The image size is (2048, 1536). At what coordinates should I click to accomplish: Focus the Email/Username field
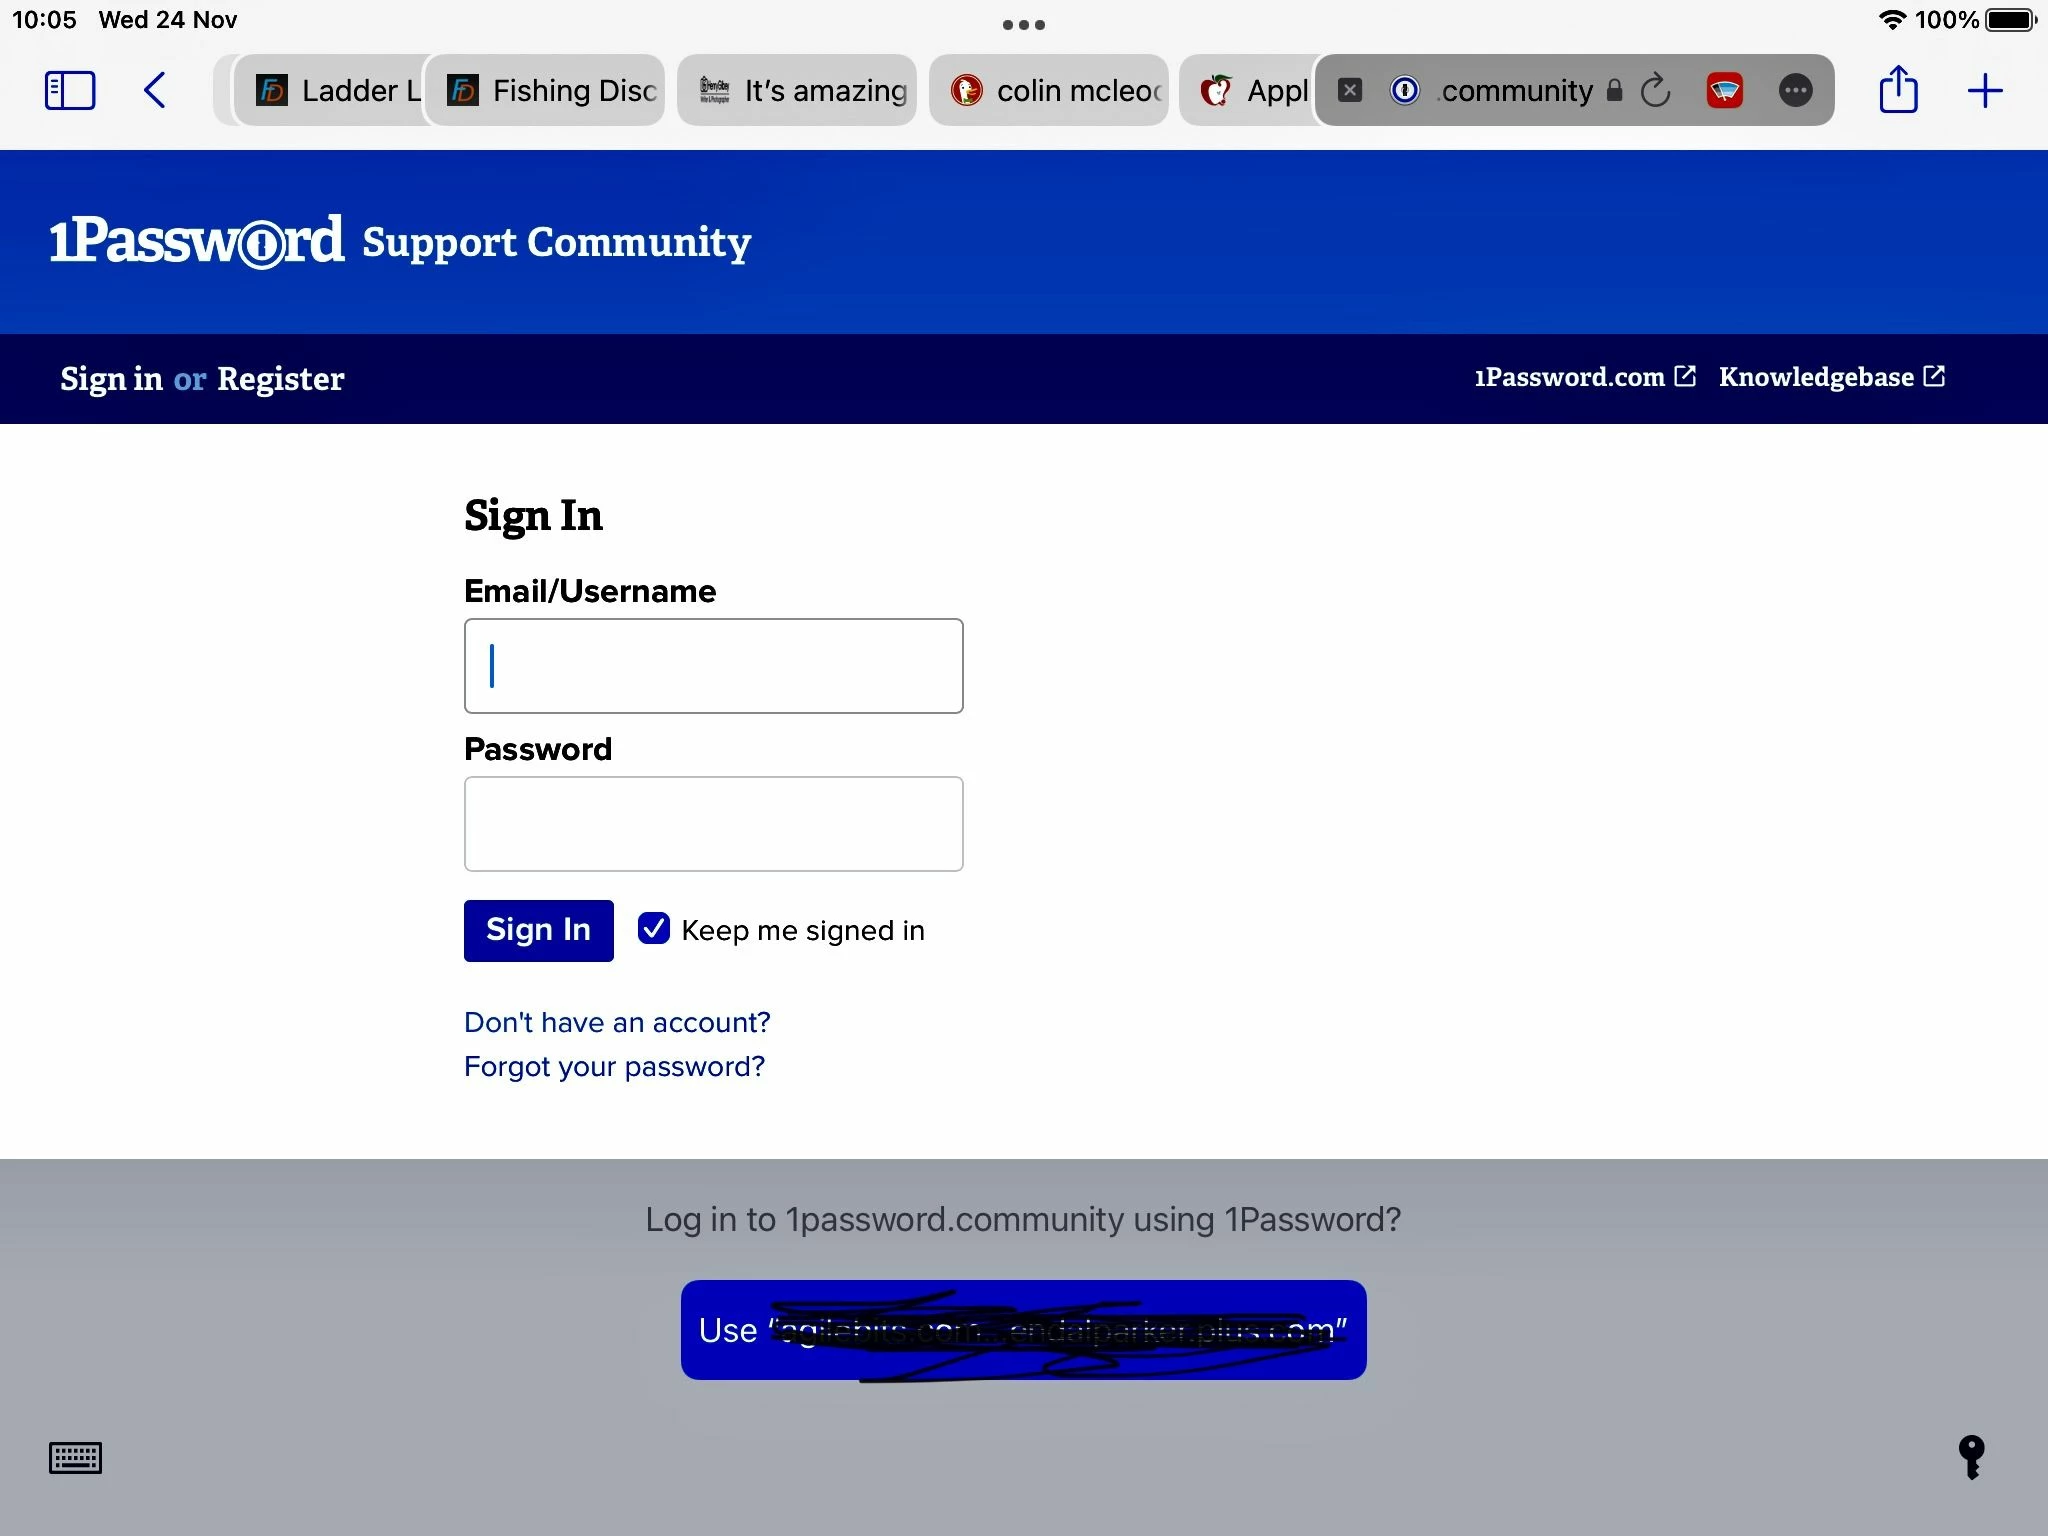pyautogui.click(x=714, y=666)
